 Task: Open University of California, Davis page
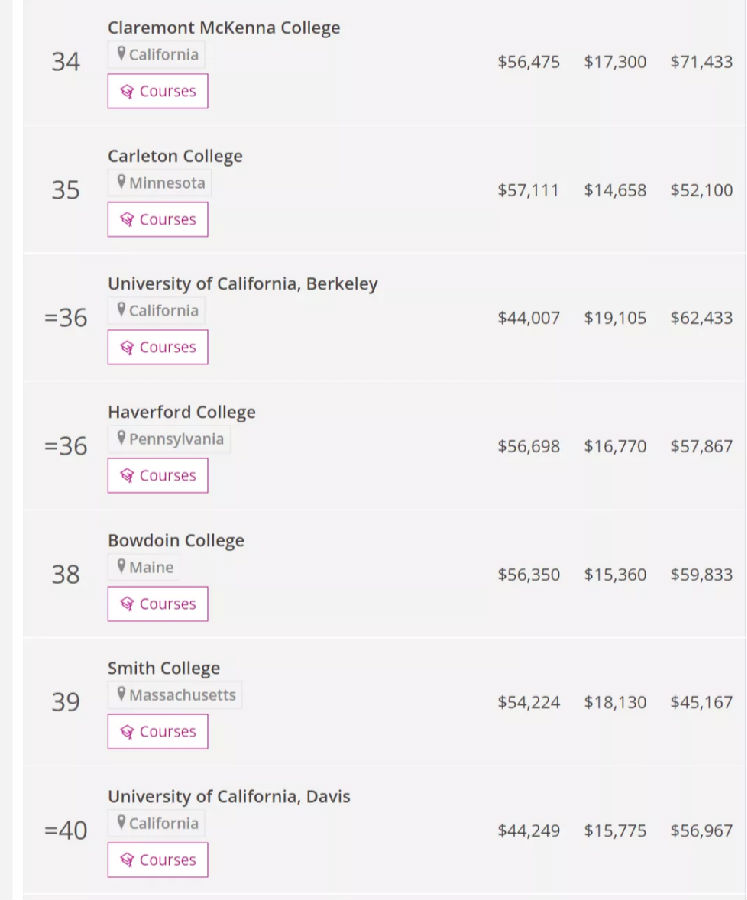(x=229, y=796)
